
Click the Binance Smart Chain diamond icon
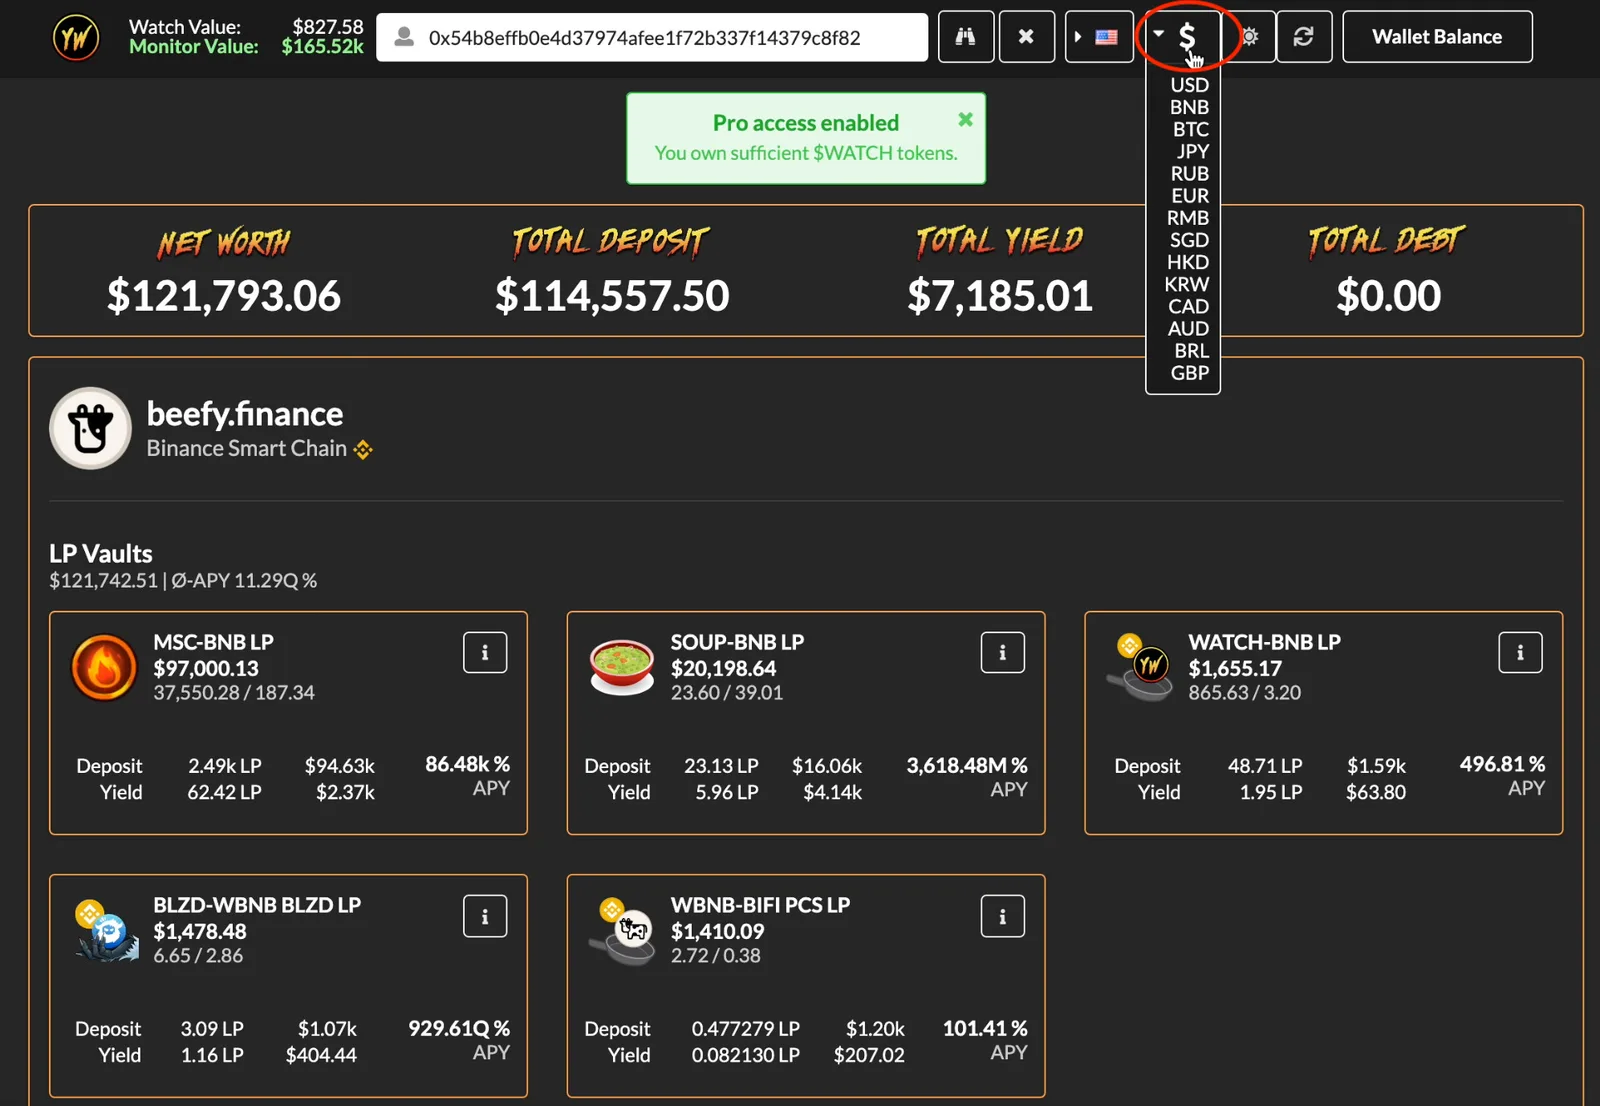pos(363,449)
